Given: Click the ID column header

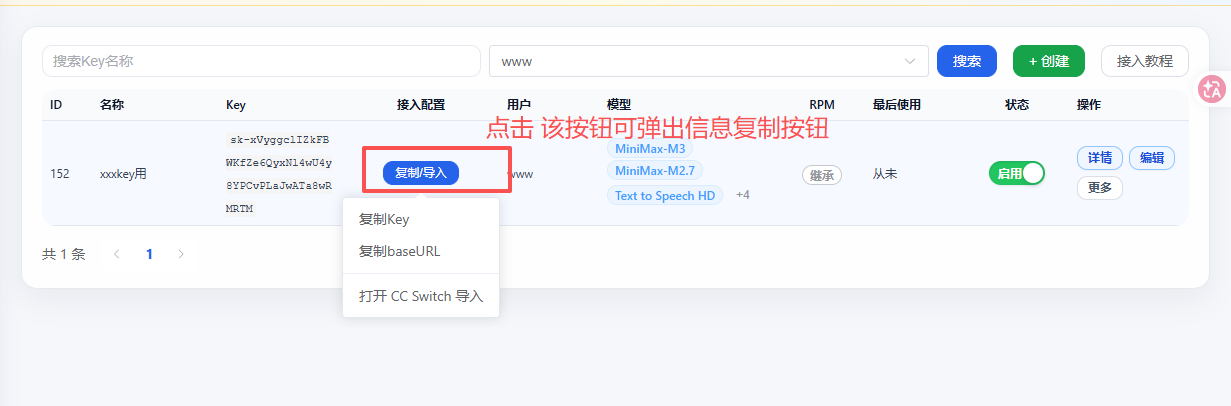Looking at the screenshot, I should 56,105.
